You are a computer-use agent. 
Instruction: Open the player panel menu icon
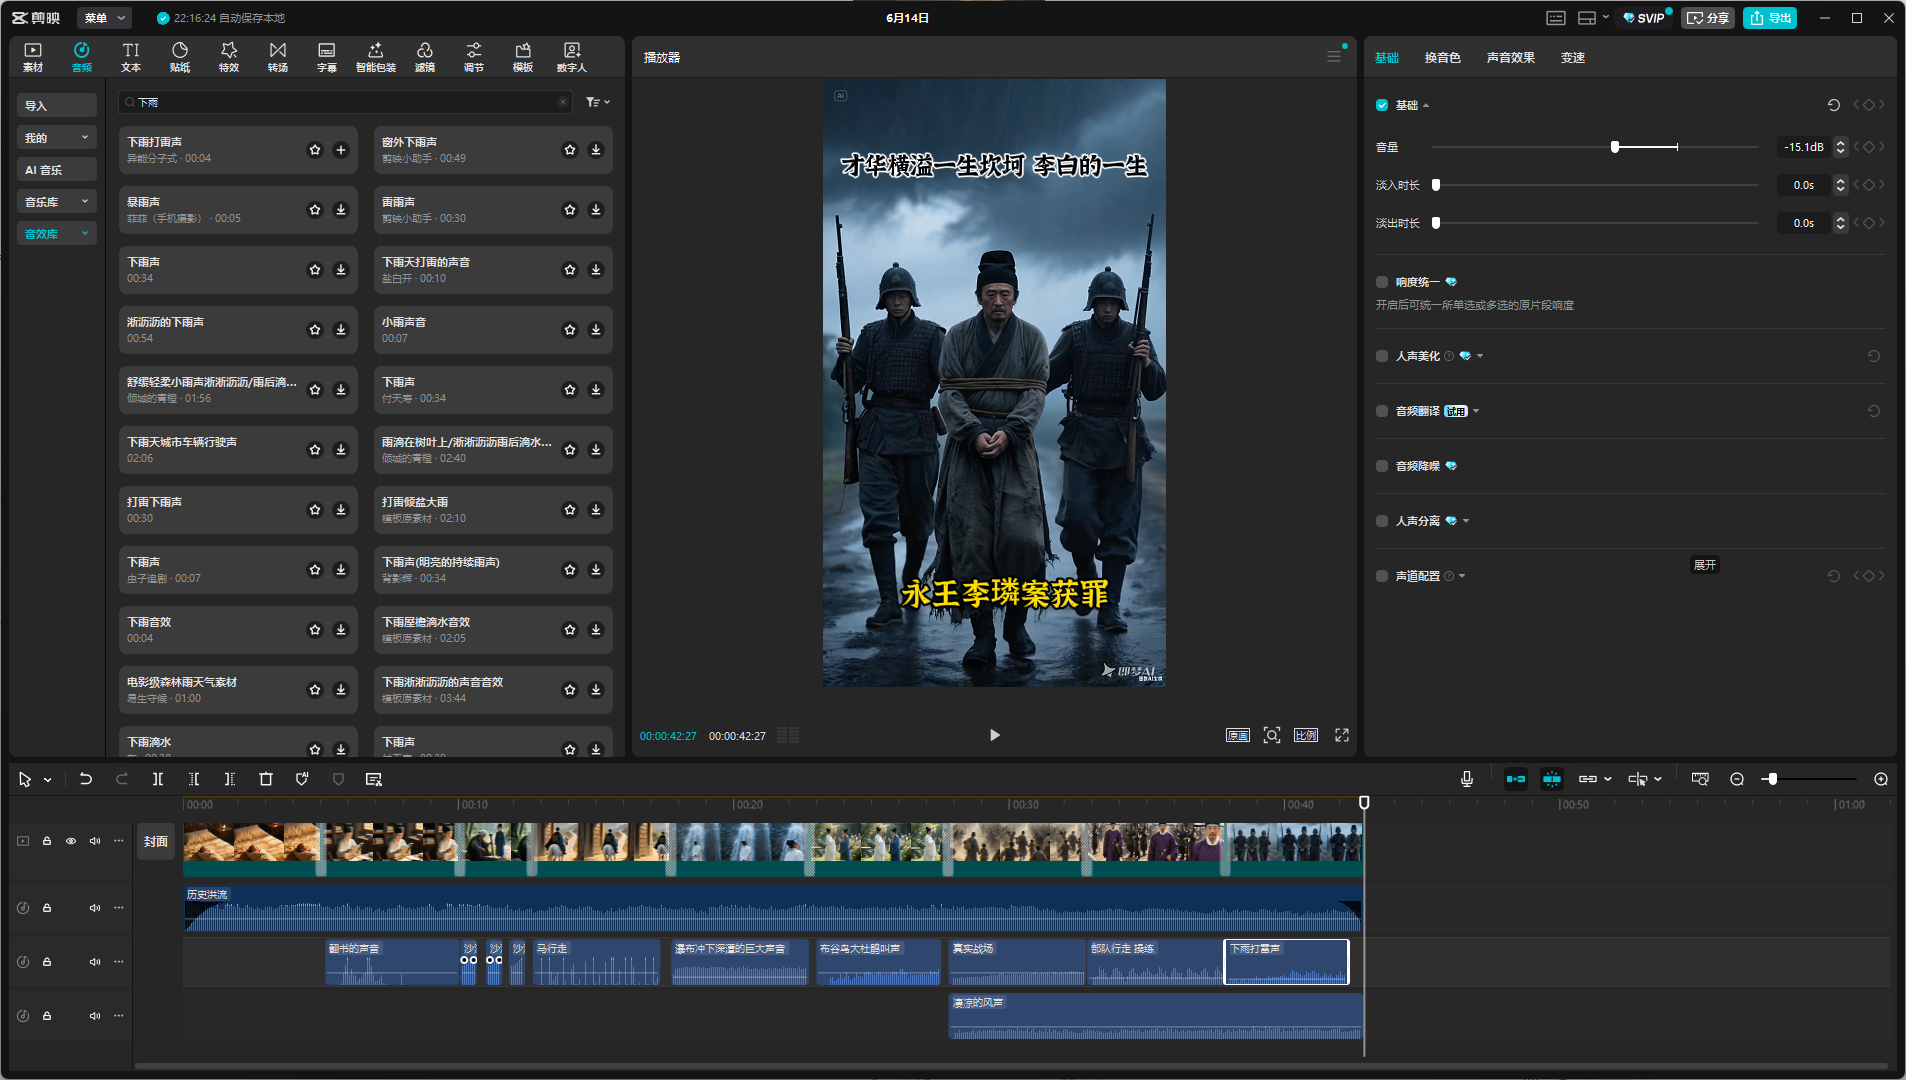[1334, 57]
